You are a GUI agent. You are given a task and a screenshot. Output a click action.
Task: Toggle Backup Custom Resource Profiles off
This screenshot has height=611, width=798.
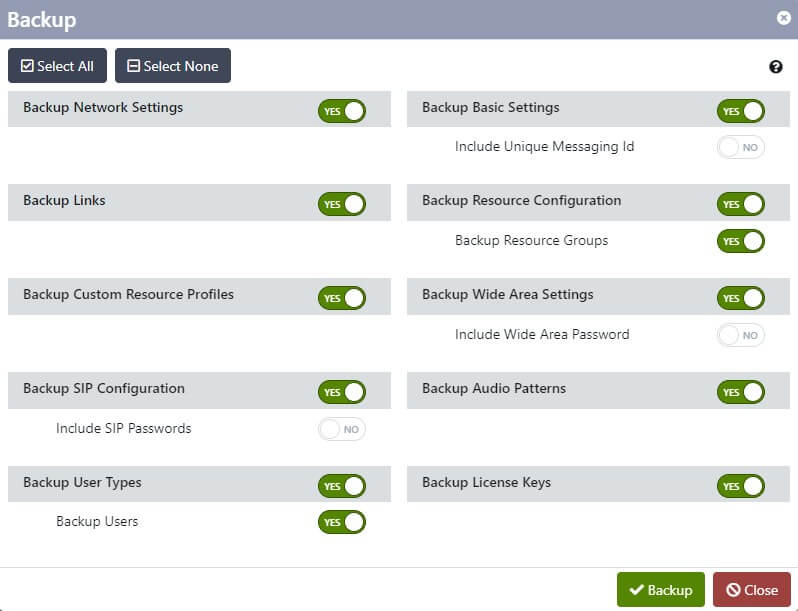[342, 298]
